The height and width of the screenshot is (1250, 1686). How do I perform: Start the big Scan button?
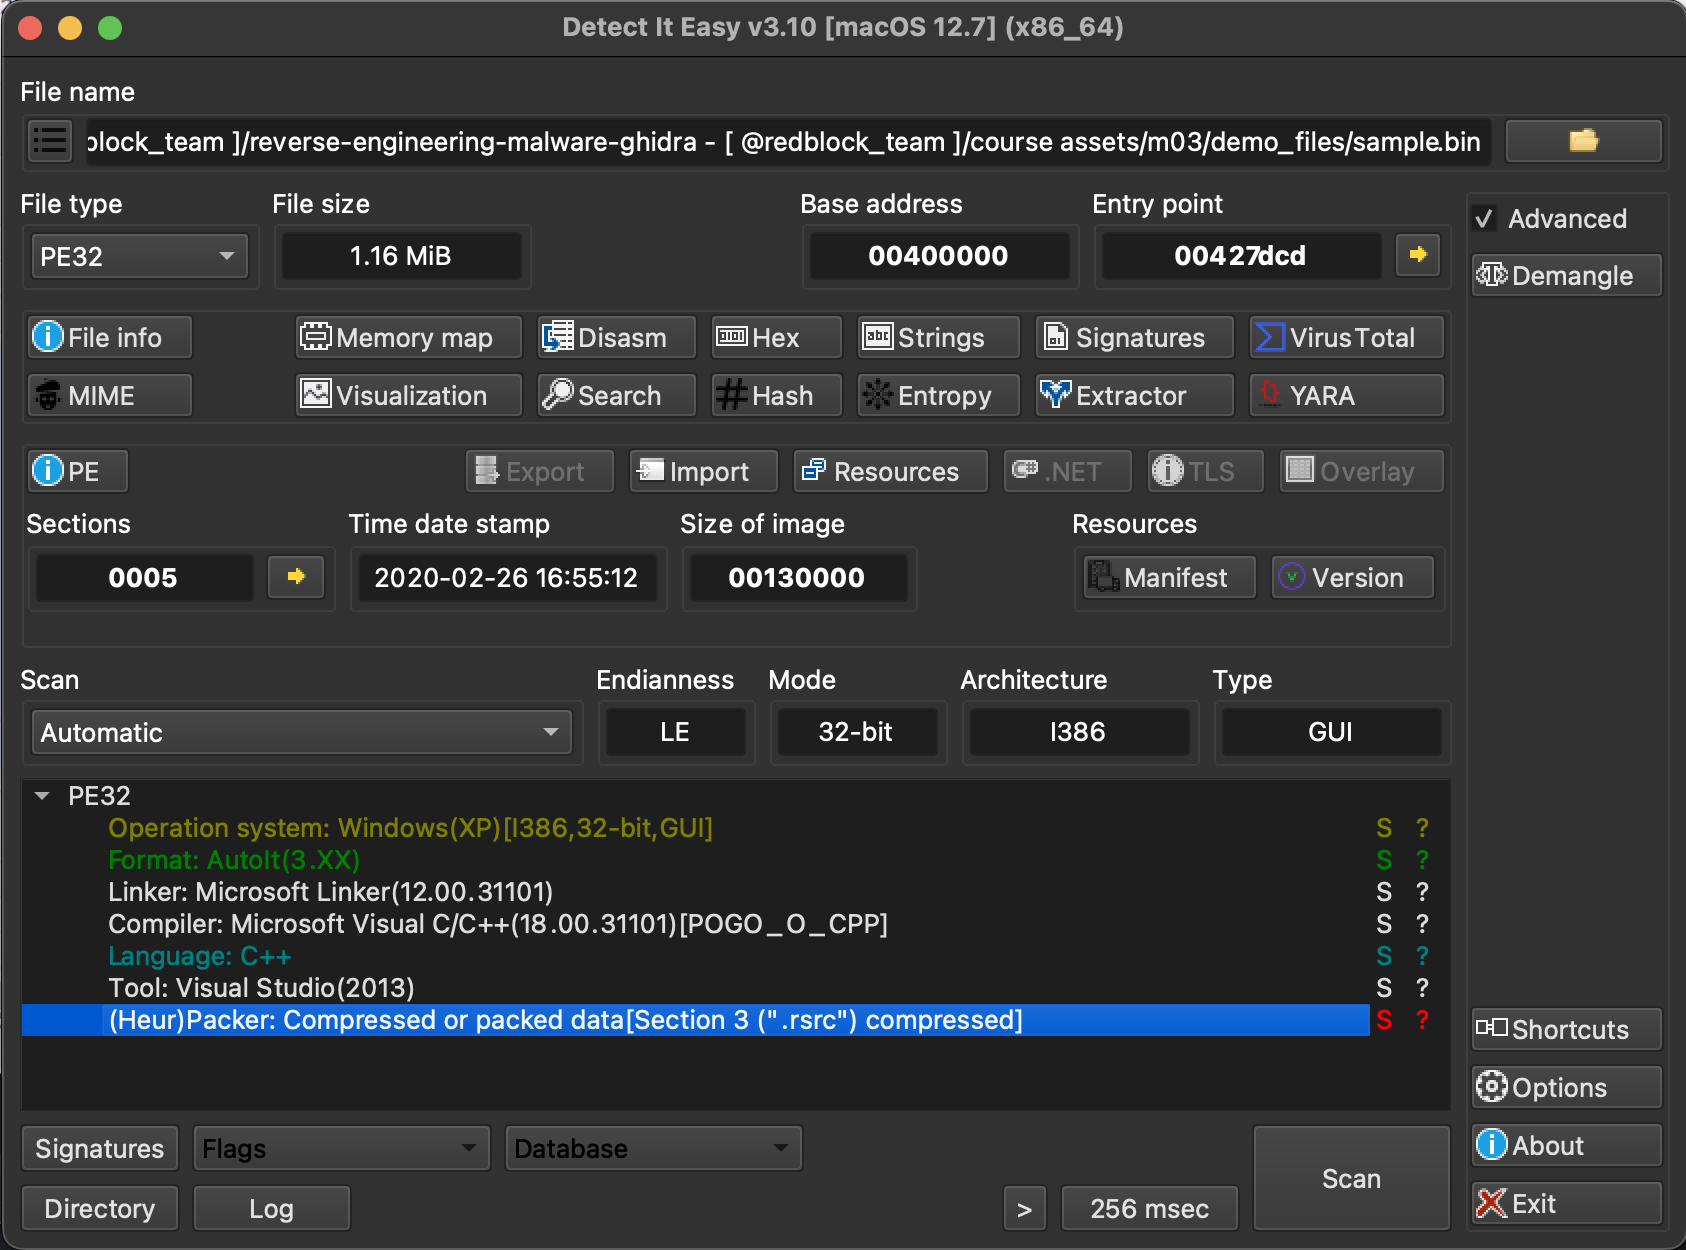pyautogui.click(x=1351, y=1178)
